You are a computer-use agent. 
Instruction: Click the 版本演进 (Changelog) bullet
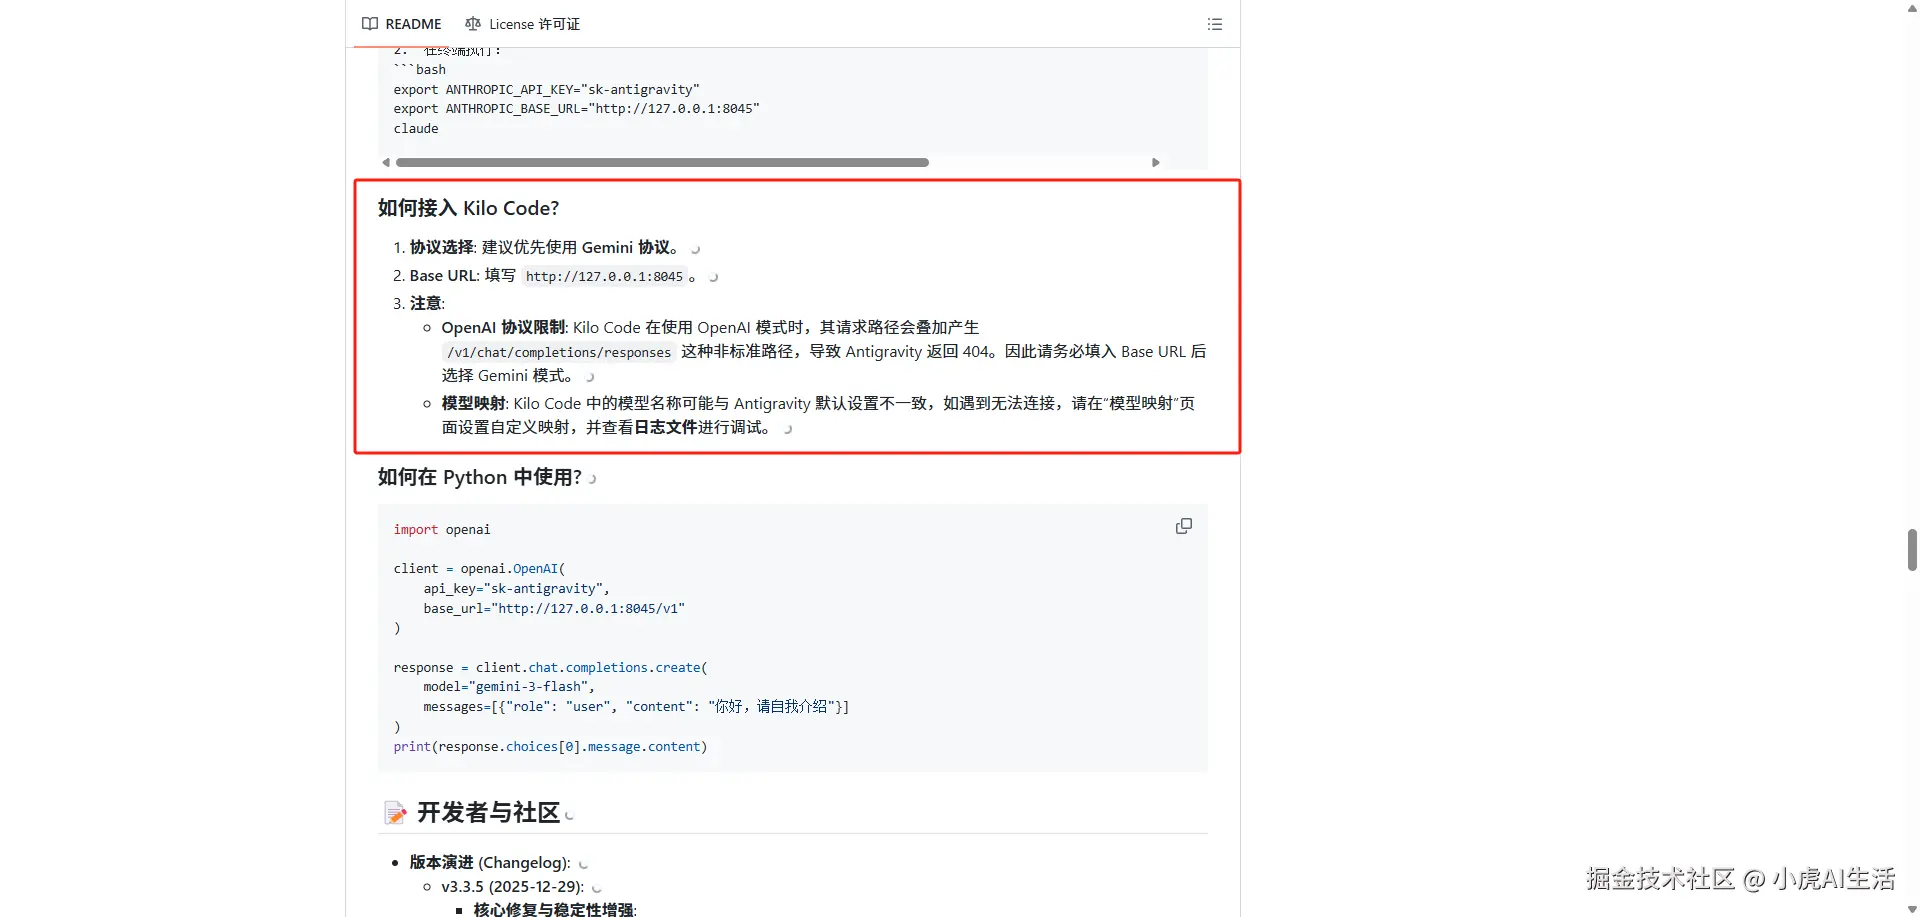[490, 862]
